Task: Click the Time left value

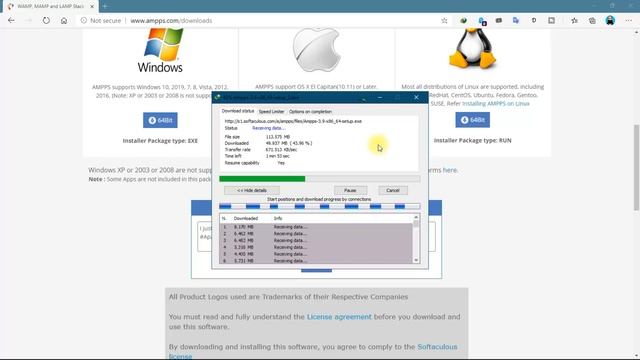Action: point(278,156)
